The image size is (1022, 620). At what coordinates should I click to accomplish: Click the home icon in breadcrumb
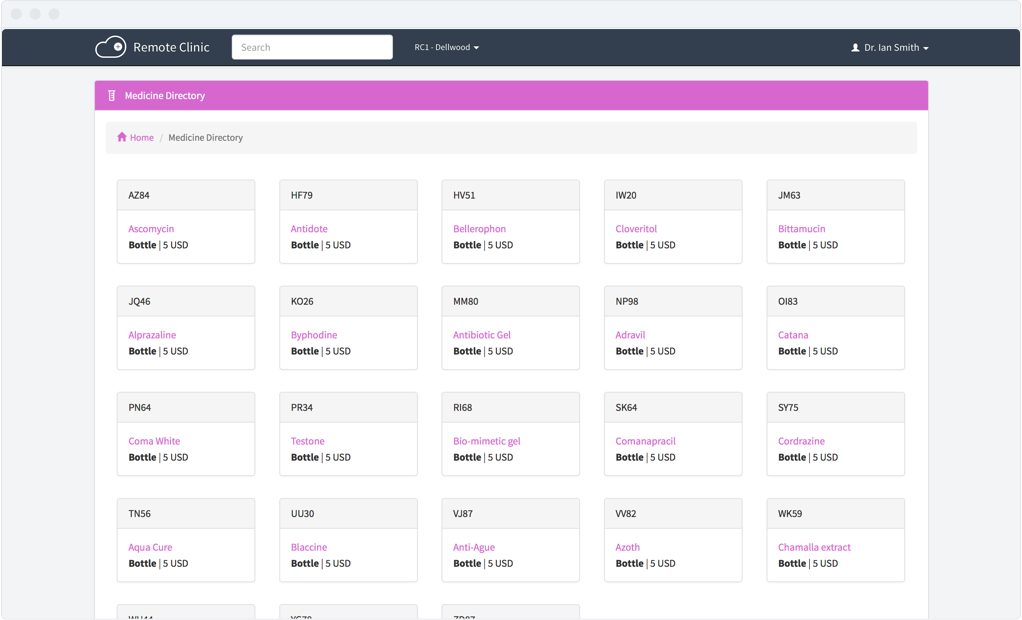pyautogui.click(x=122, y=137)
